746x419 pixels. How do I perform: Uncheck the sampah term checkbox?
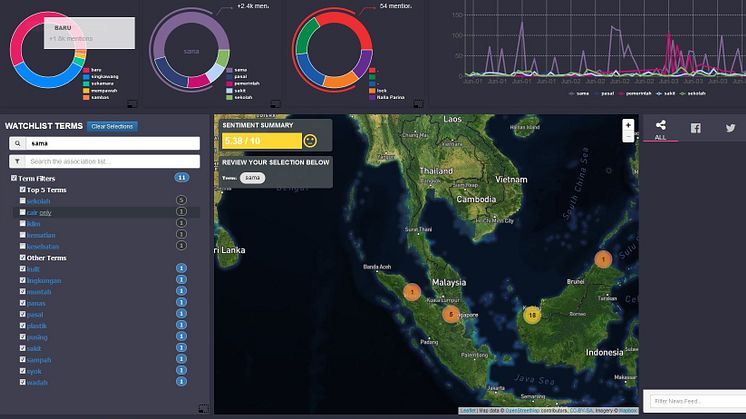point(22,360)
